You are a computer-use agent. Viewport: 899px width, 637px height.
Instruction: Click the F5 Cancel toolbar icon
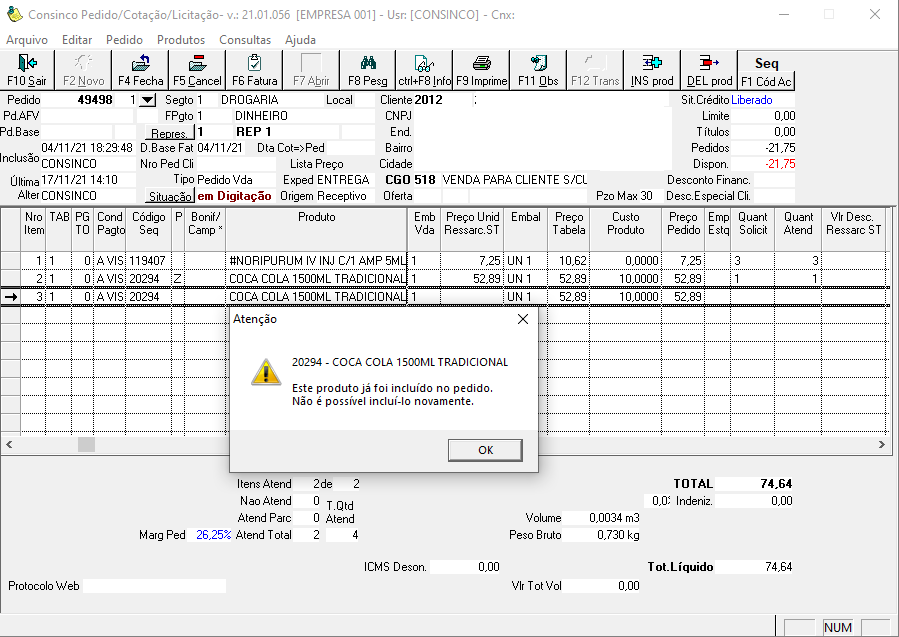(x=197, y=62)
